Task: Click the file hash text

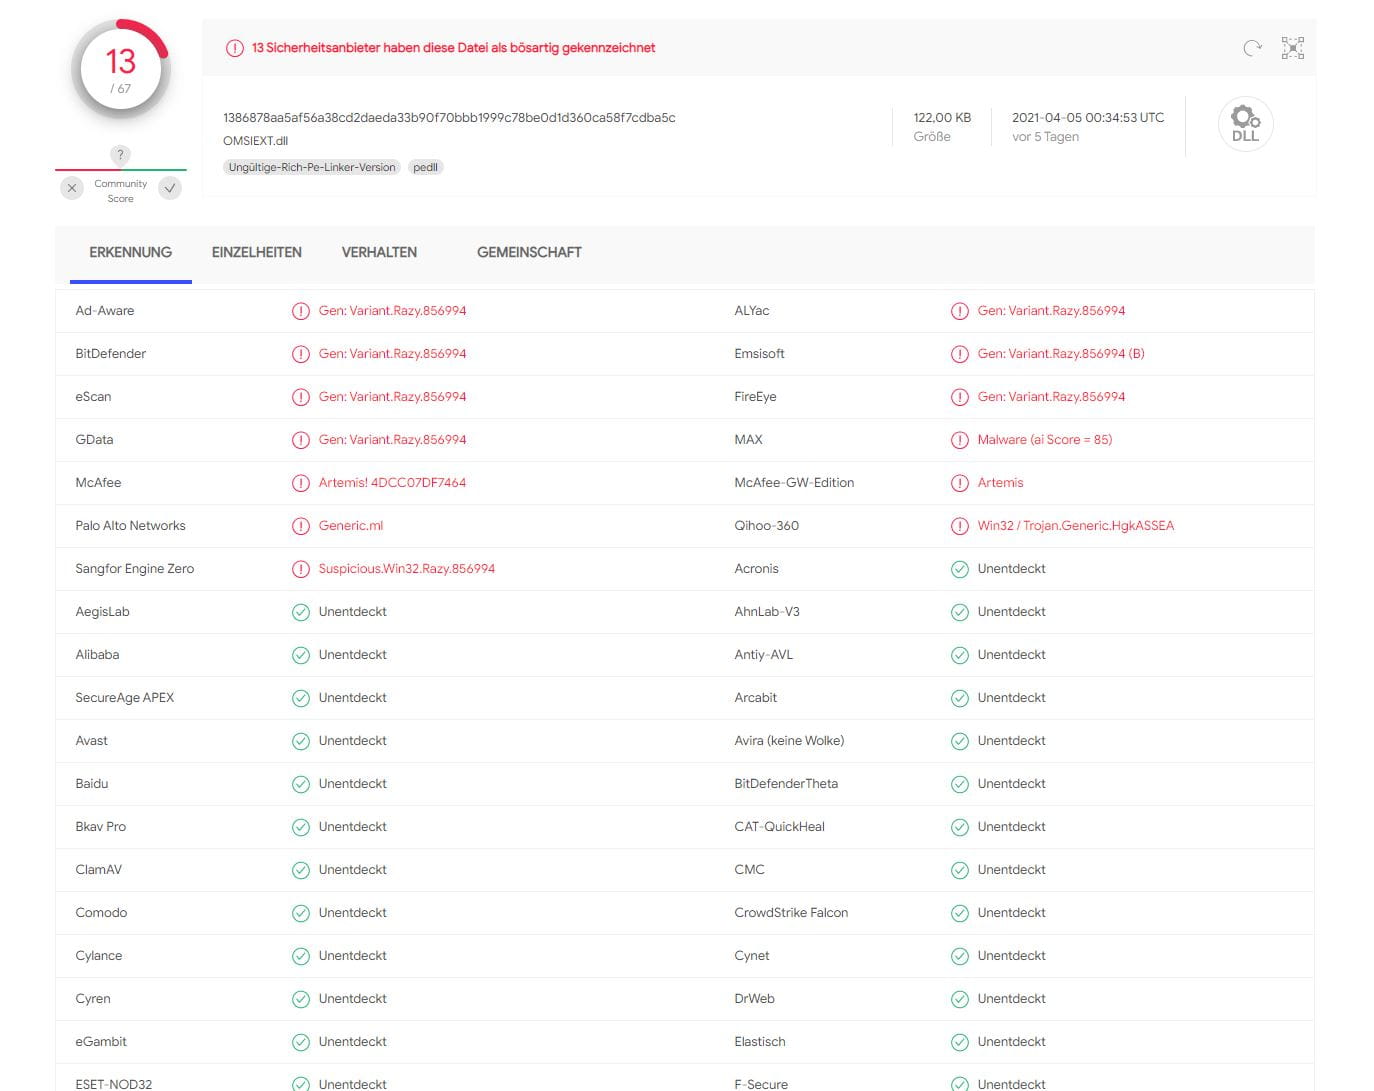Action: coord(449,118)
